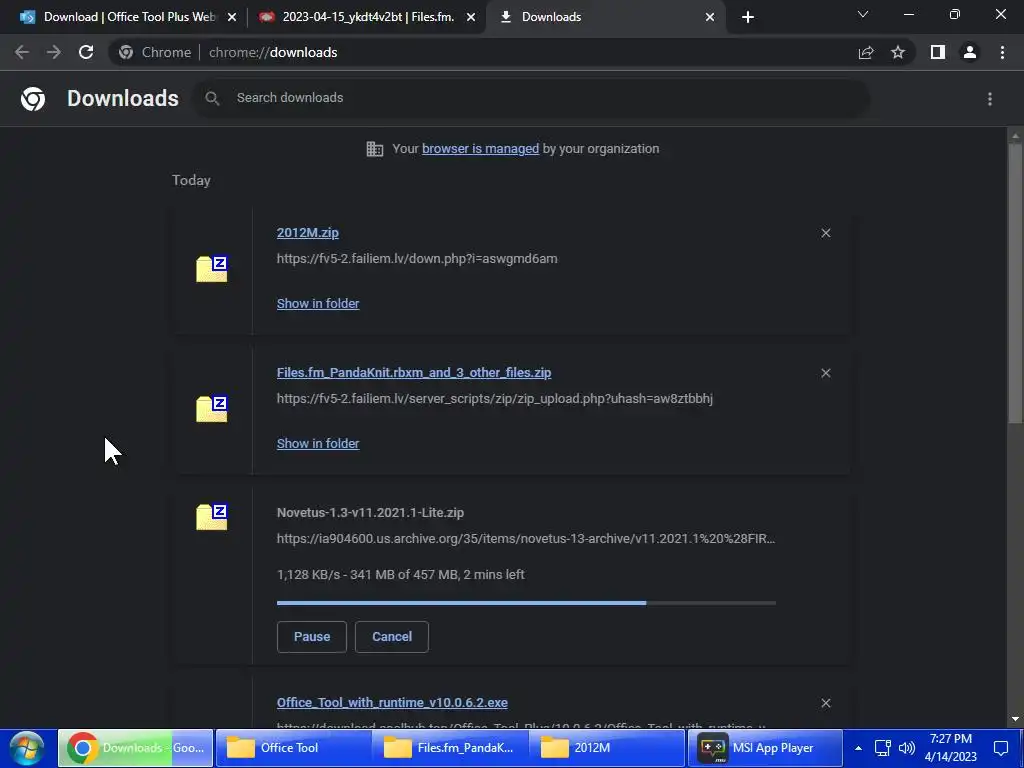Click the Files.fm zip_upload.php source URL
This screenshot has height=768, width=1024.
click(495, 398)
